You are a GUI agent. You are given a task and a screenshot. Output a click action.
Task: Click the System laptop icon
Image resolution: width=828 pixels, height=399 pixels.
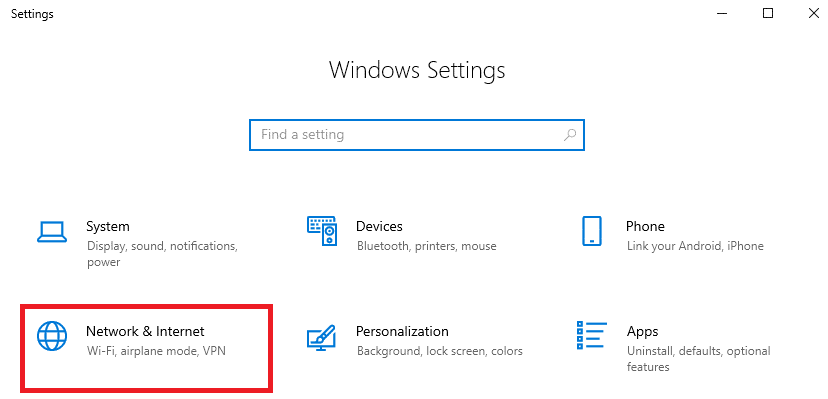52,232
